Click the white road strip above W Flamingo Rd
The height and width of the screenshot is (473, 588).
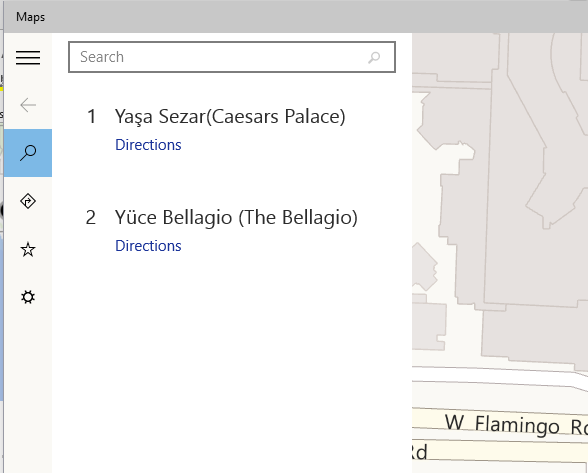(499, 377)
